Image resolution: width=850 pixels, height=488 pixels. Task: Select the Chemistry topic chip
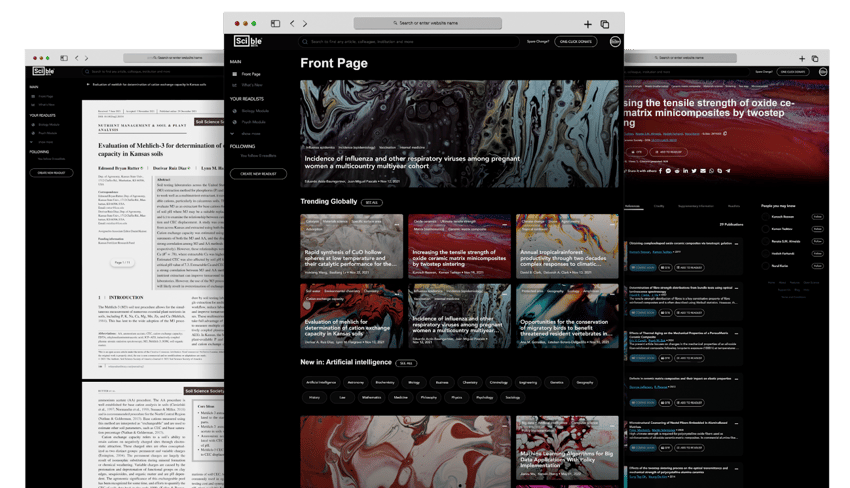click(x=470, y=382)
